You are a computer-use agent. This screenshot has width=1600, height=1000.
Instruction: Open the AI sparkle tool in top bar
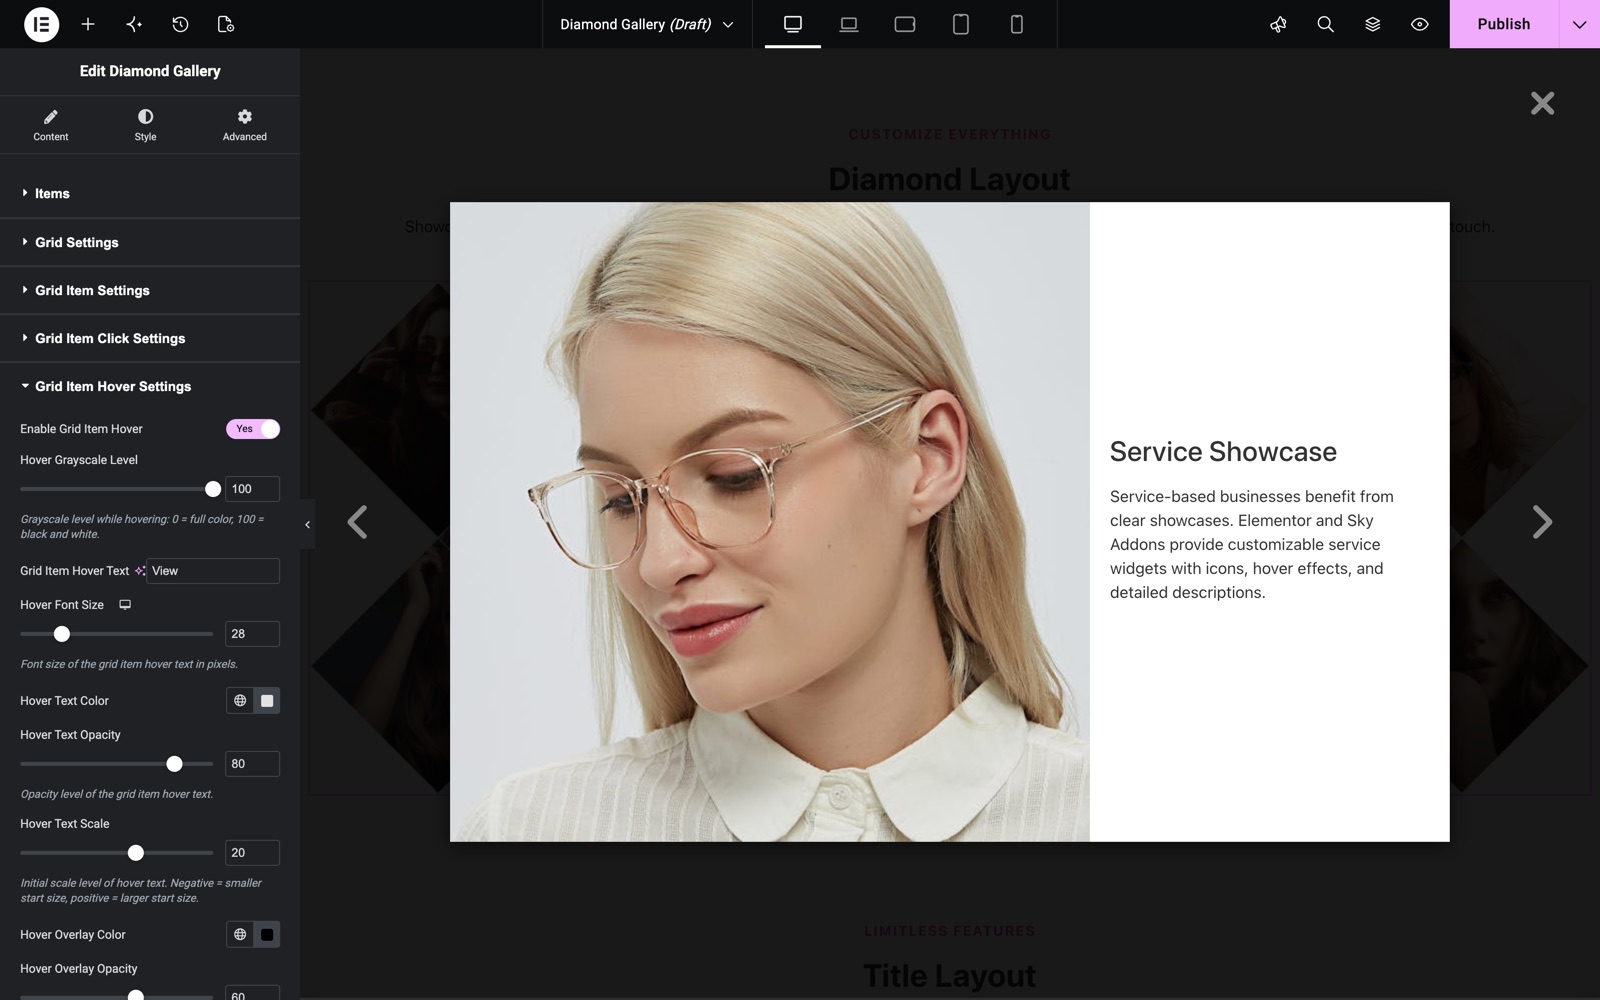[134, 24]
